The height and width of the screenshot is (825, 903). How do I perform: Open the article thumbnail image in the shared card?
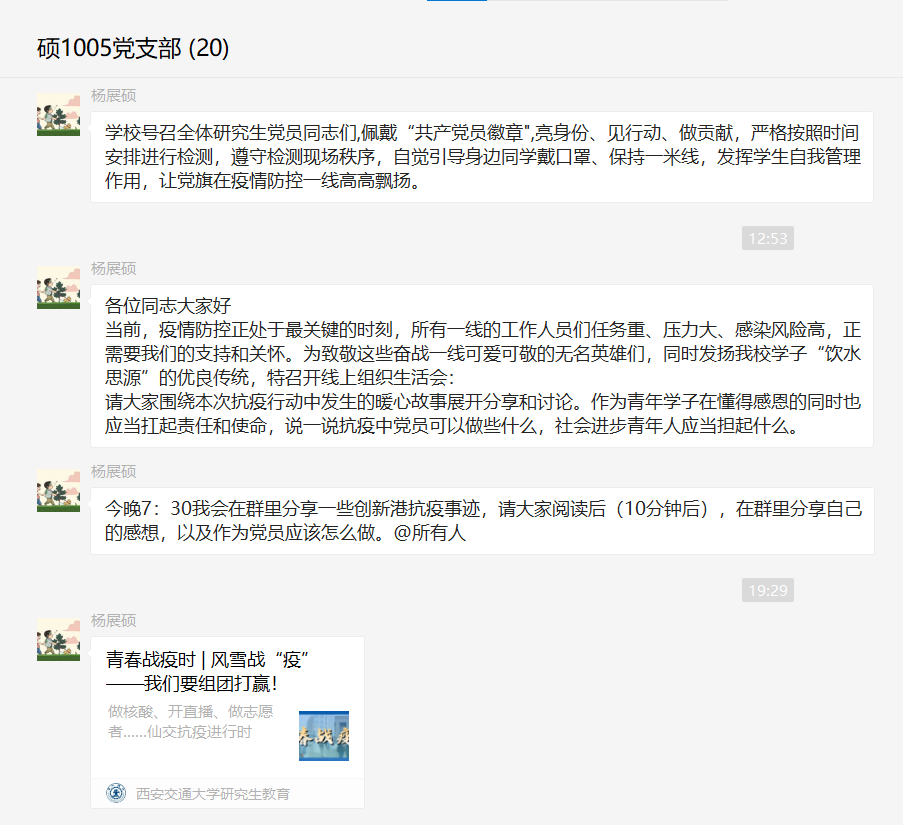coord(323,735)
